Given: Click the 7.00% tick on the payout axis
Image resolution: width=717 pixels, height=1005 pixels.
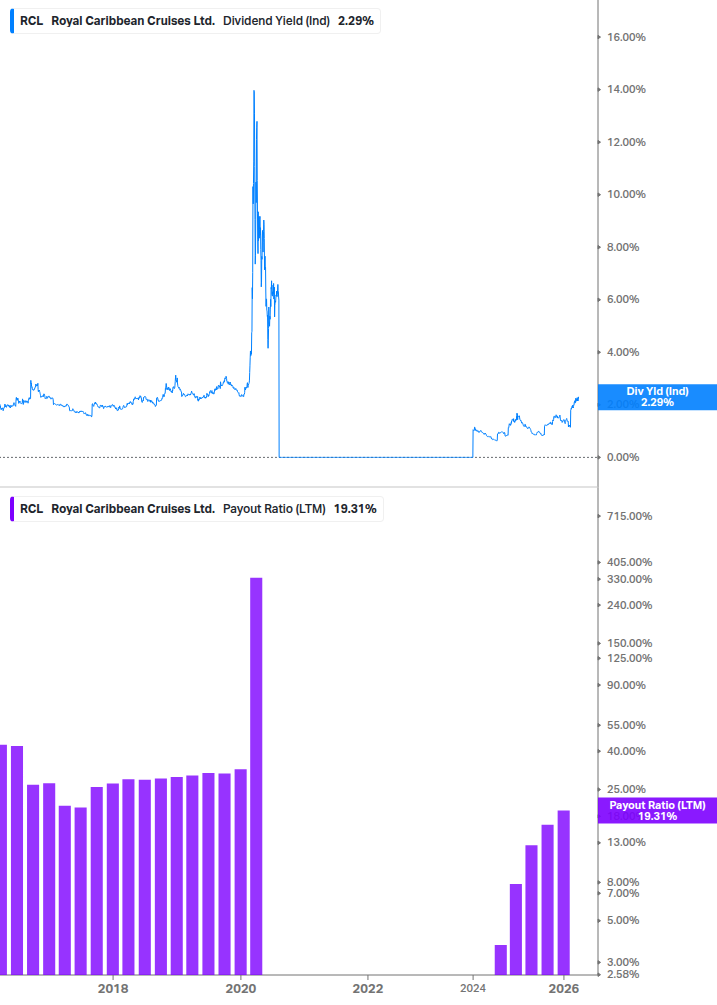Looking at the screenshot, I should coord(623,893).
